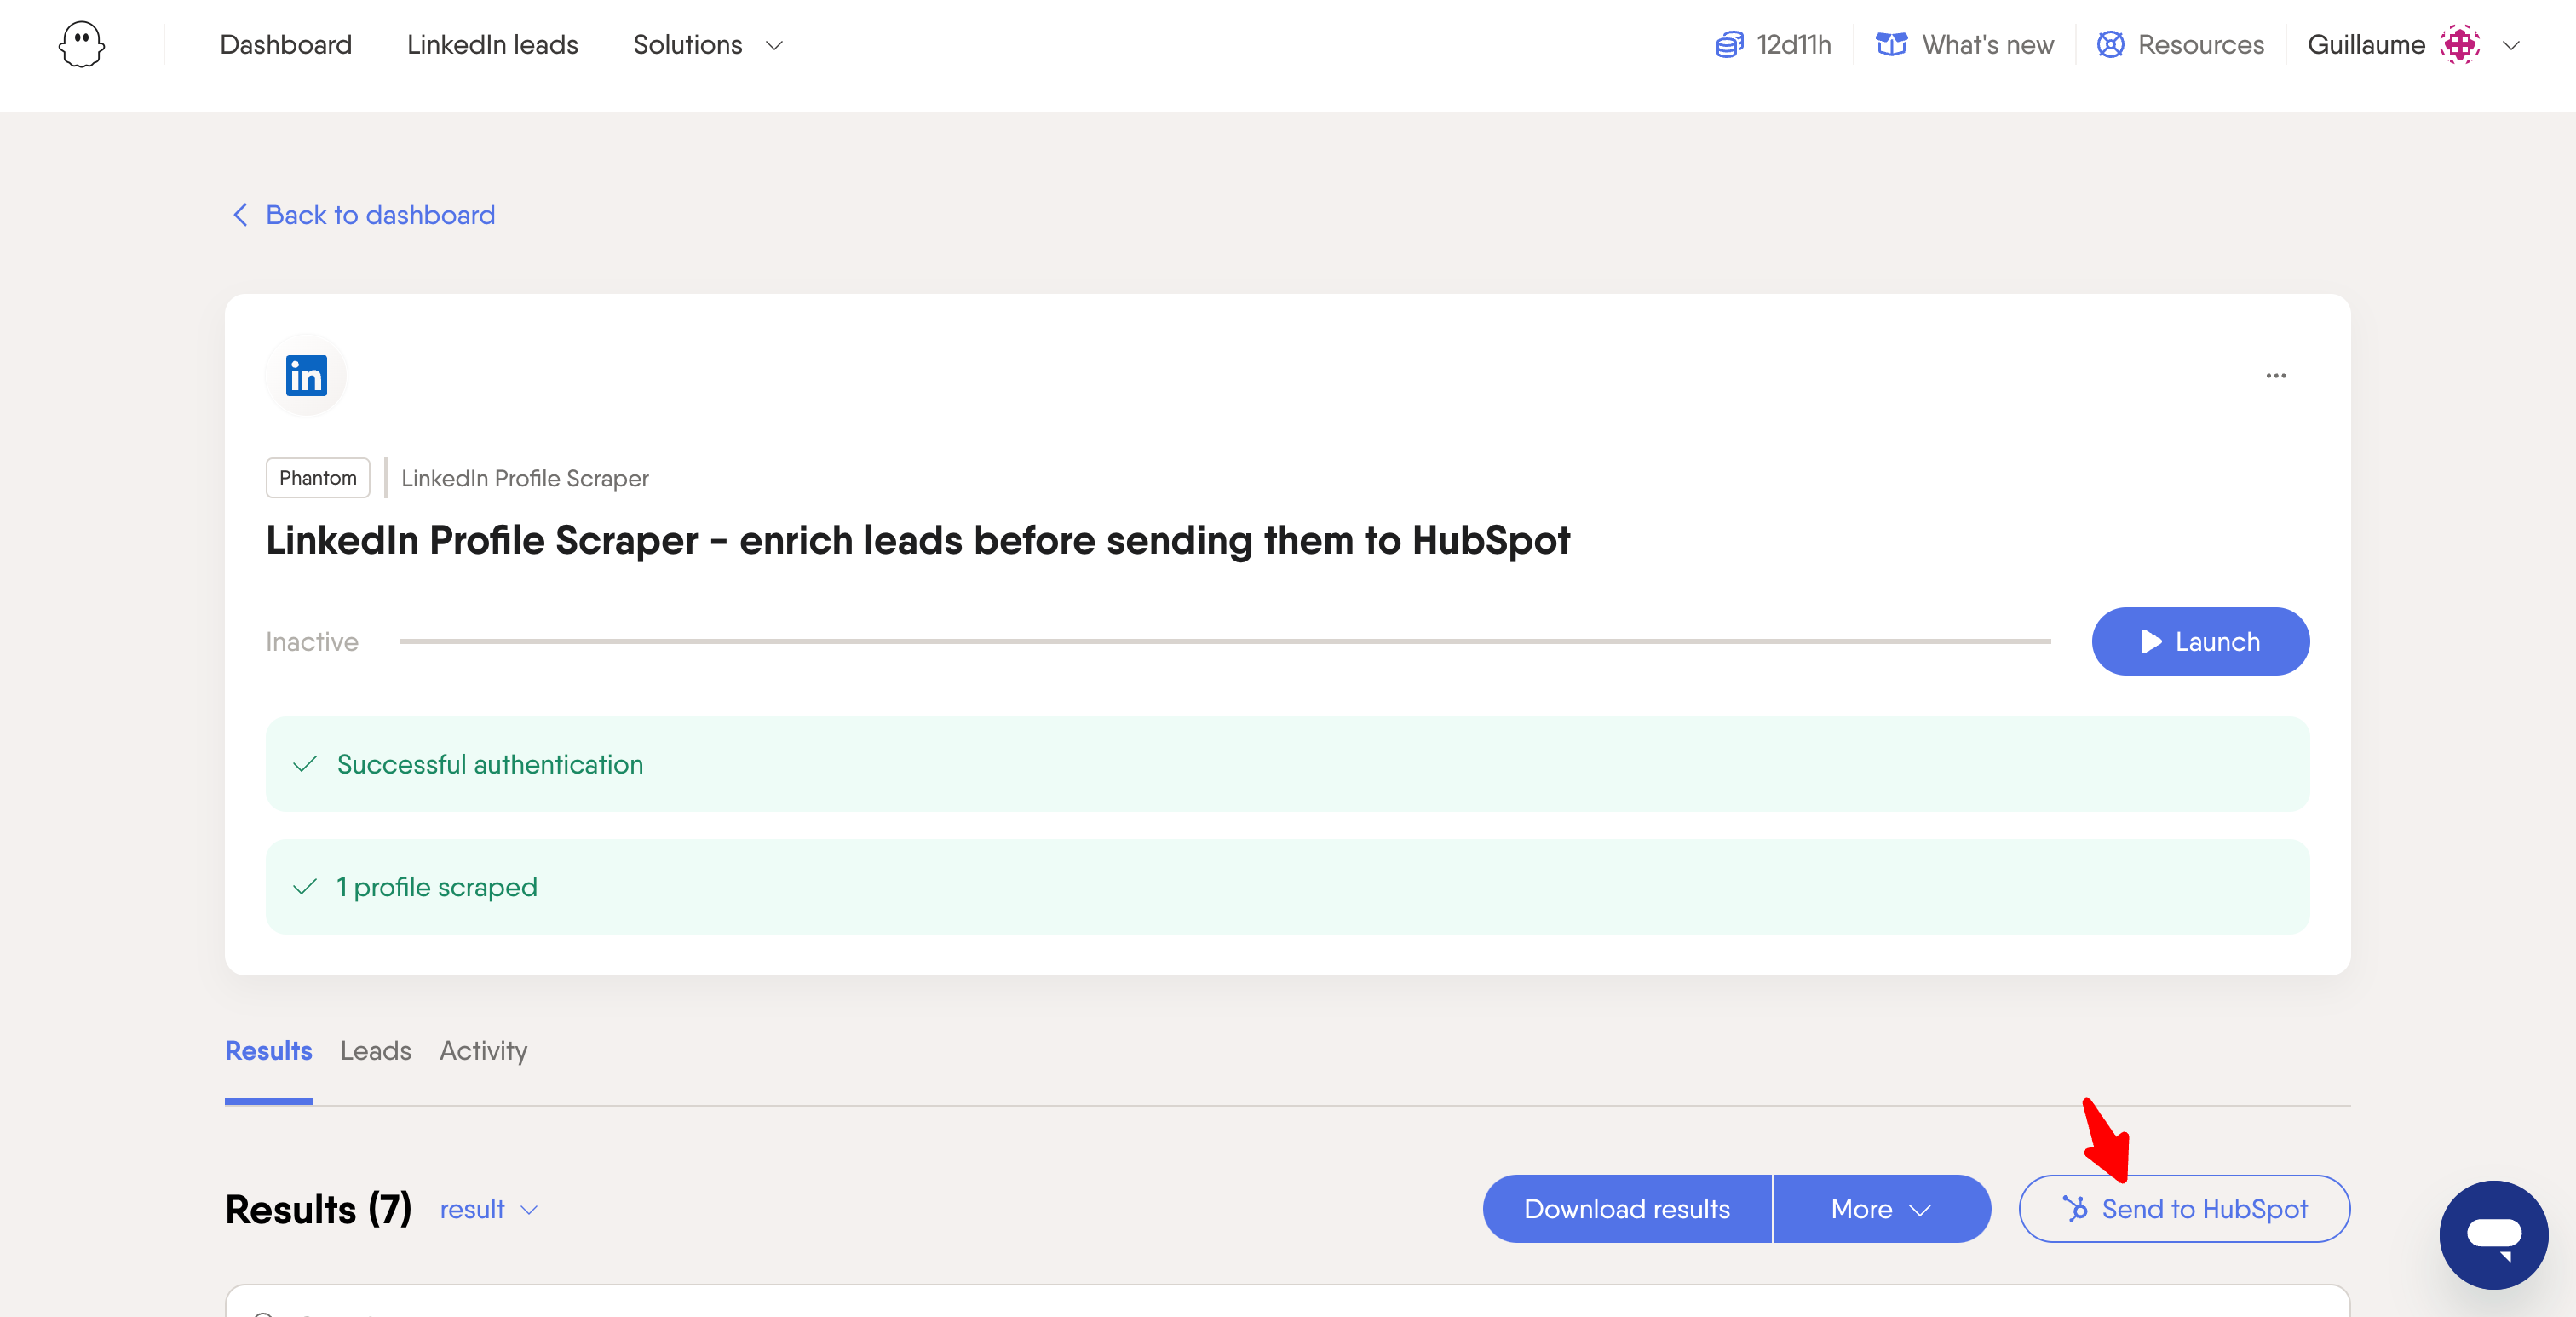Click the LinkedIn logo icon
The image size is (2576, 1317).
(306, 375)
